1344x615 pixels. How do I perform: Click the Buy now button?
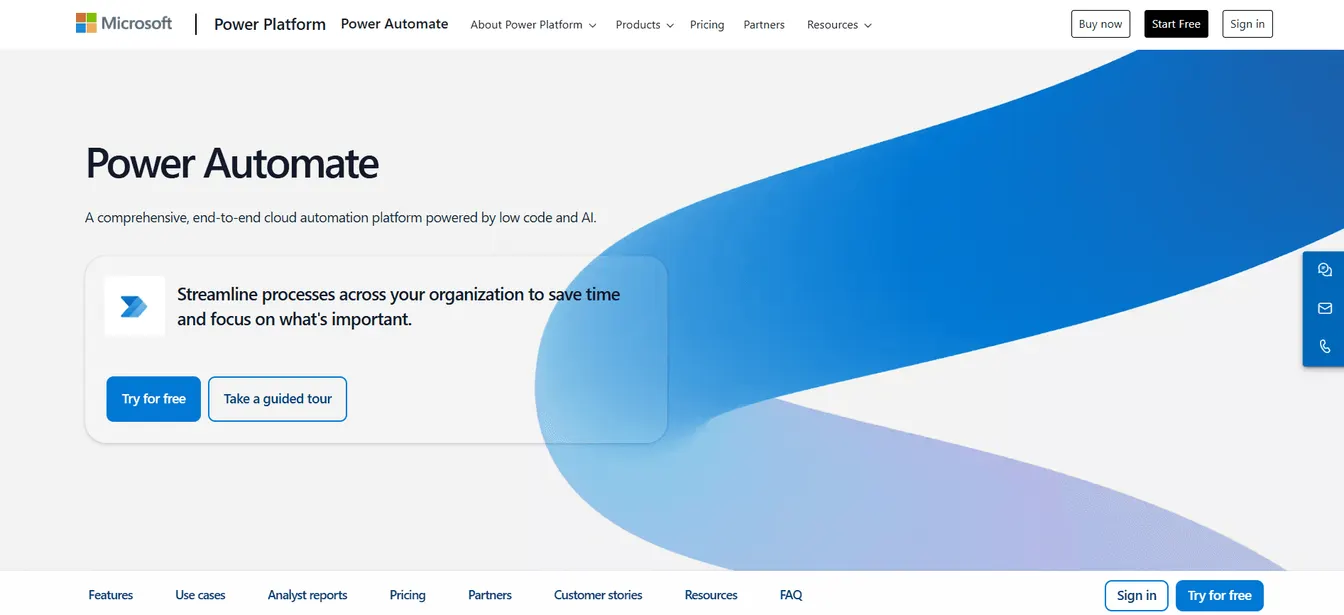tap(1100, 24)
